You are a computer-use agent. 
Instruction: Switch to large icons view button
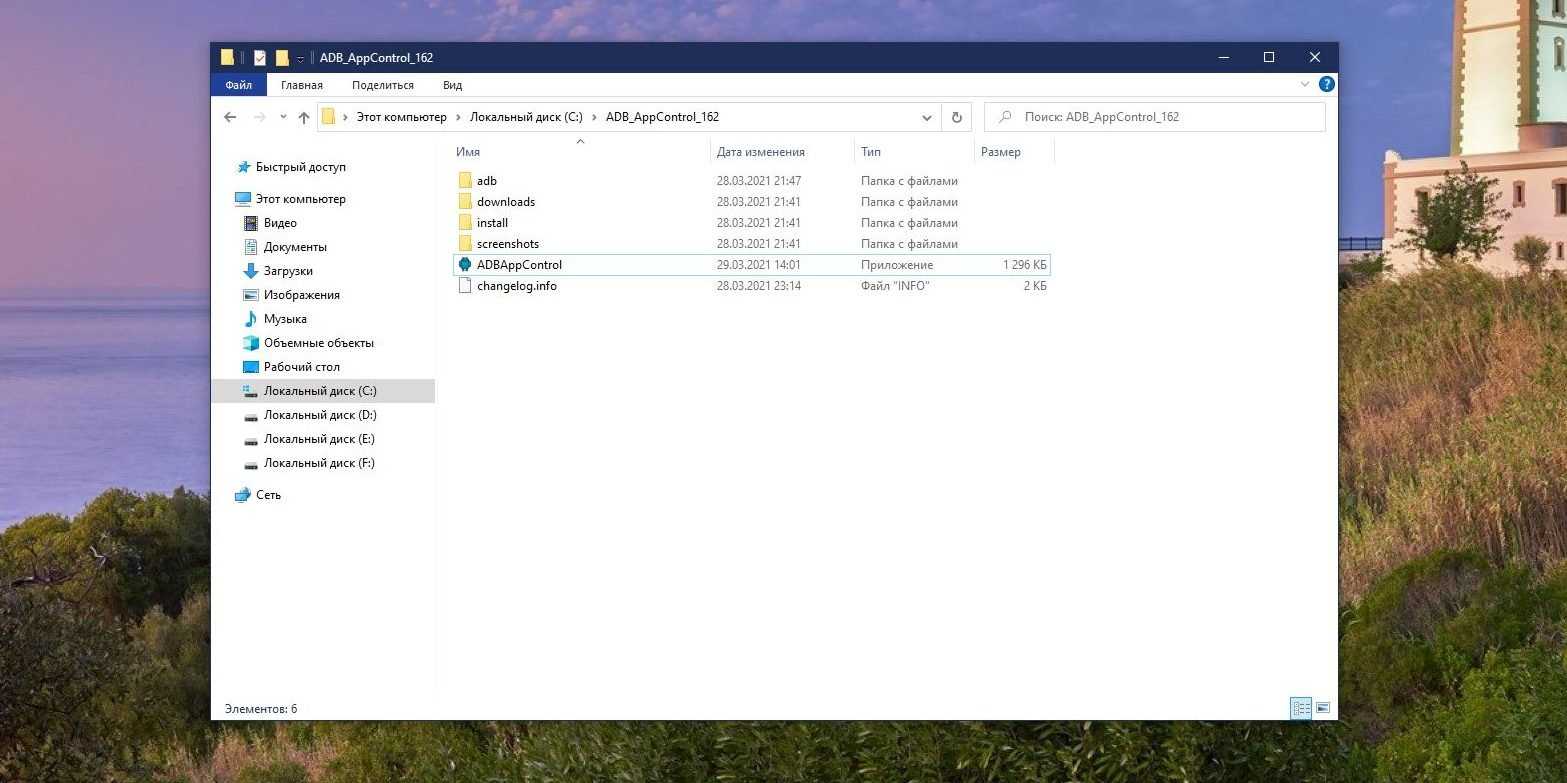point(1323,708)
